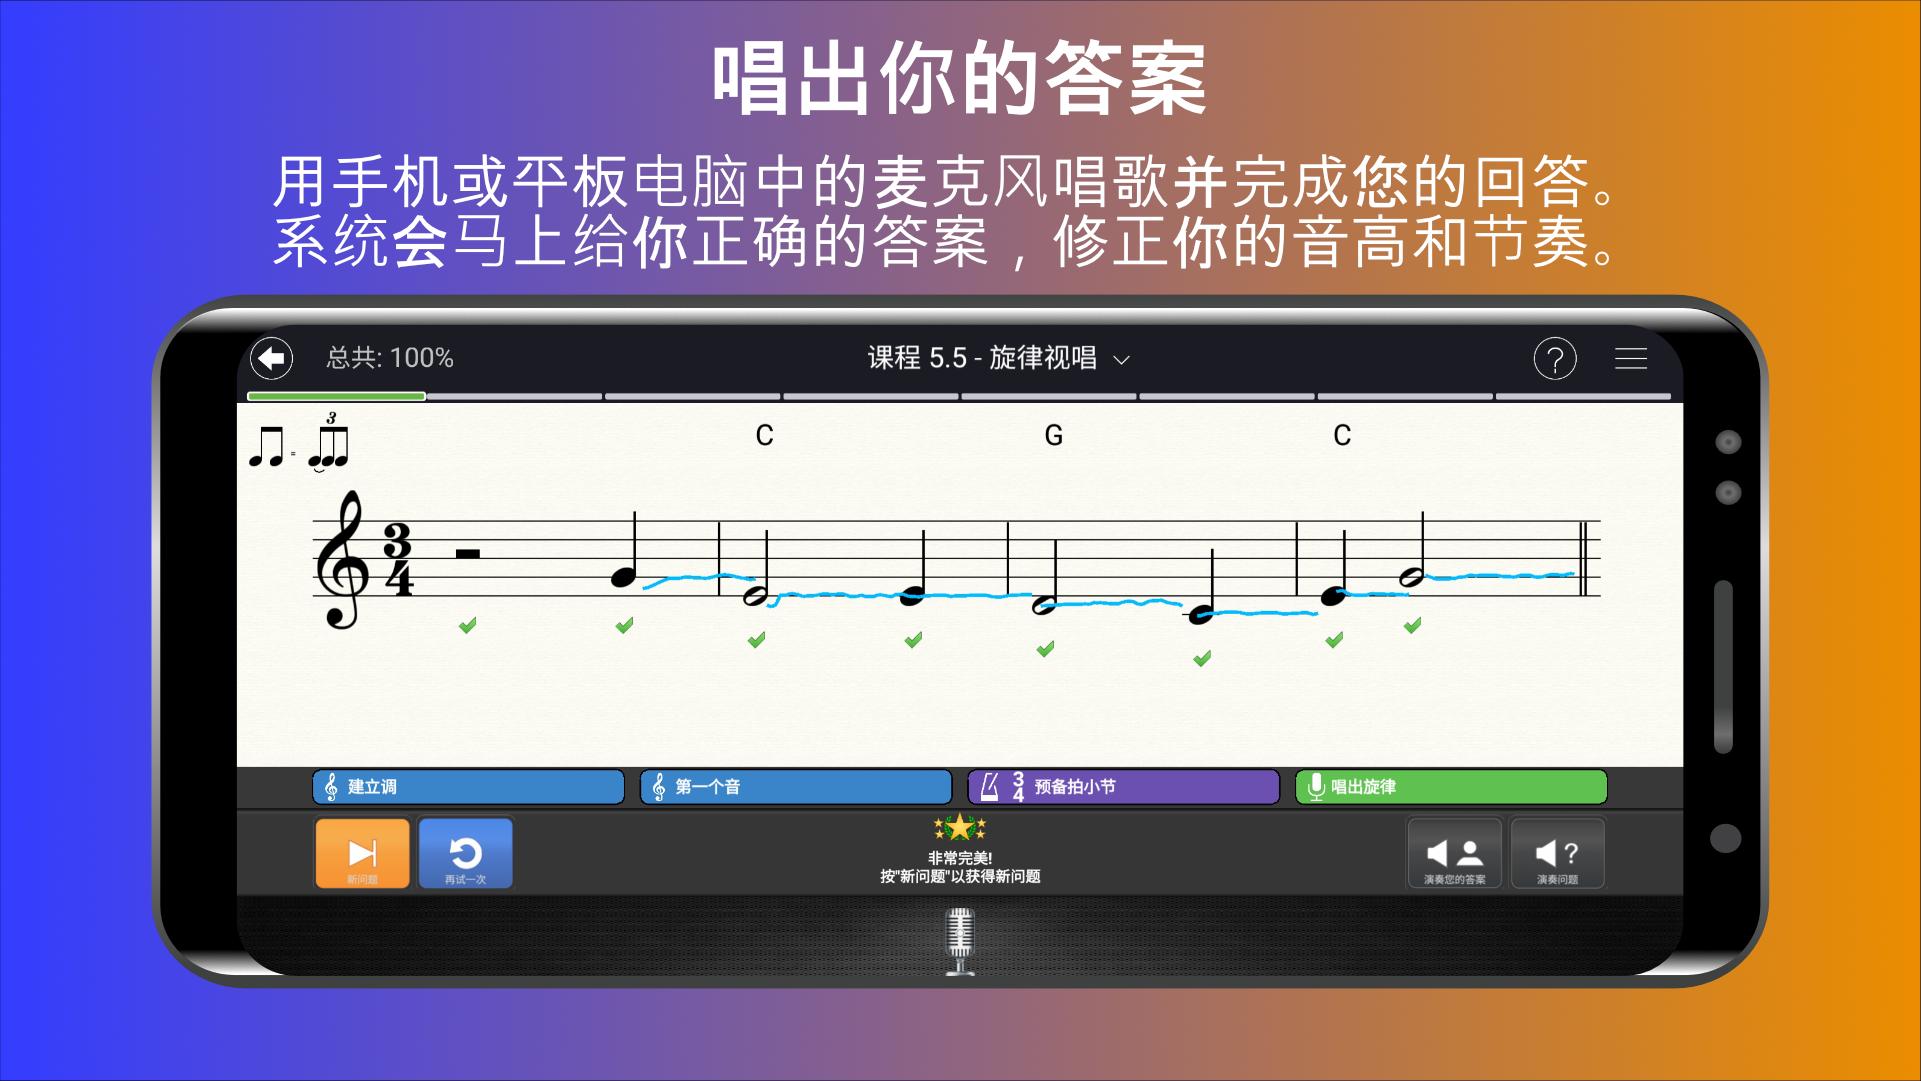Click the swing eighth-note tempo marking

click(298, 441)
